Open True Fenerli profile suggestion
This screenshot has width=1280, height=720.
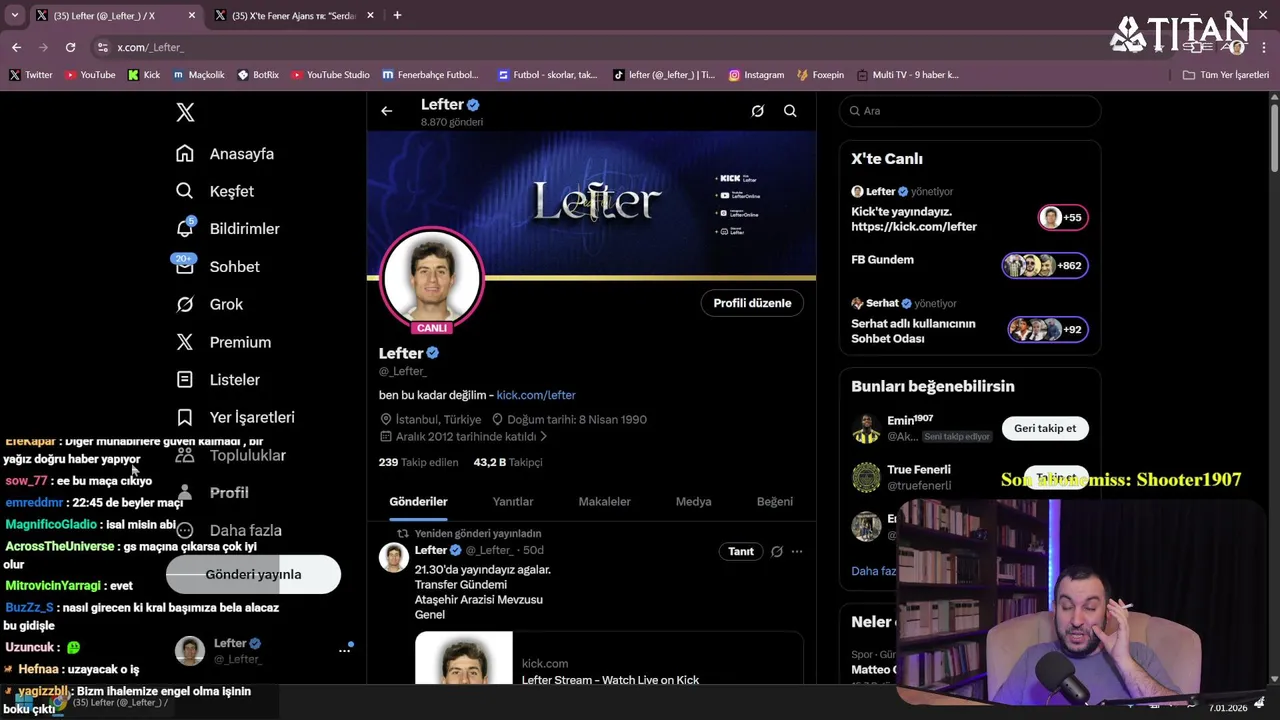(918, 477)
